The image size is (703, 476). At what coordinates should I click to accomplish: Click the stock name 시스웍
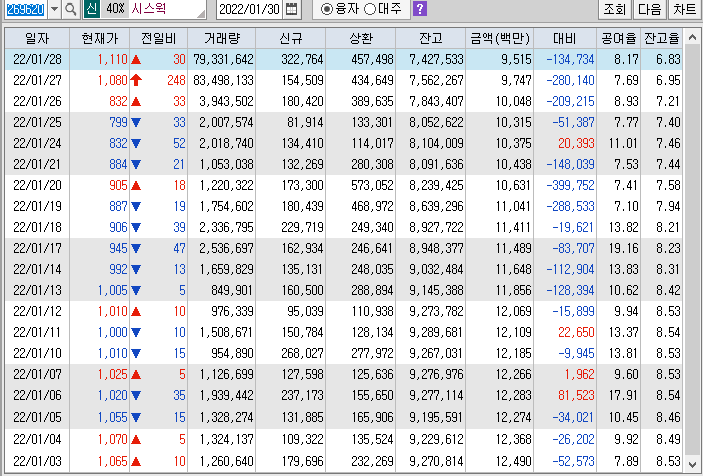click(148, 9)
